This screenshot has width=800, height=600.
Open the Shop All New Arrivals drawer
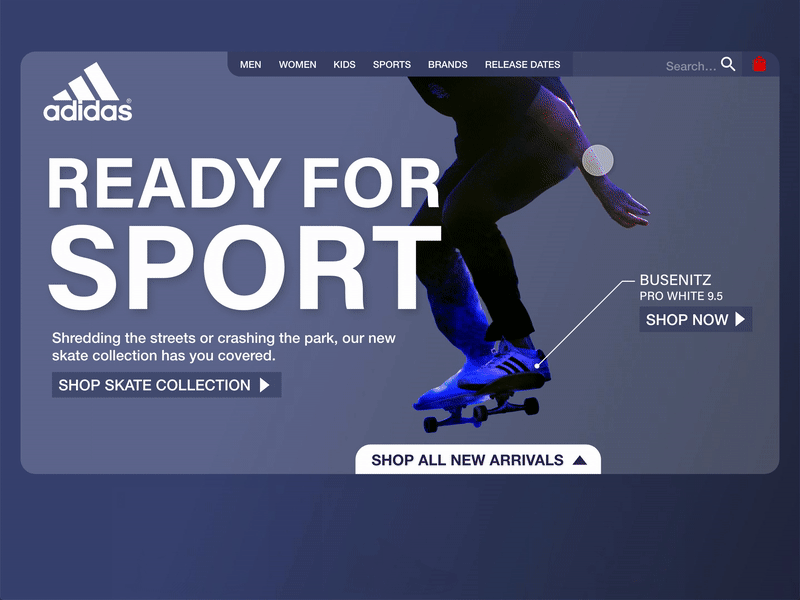pos(478,459)
